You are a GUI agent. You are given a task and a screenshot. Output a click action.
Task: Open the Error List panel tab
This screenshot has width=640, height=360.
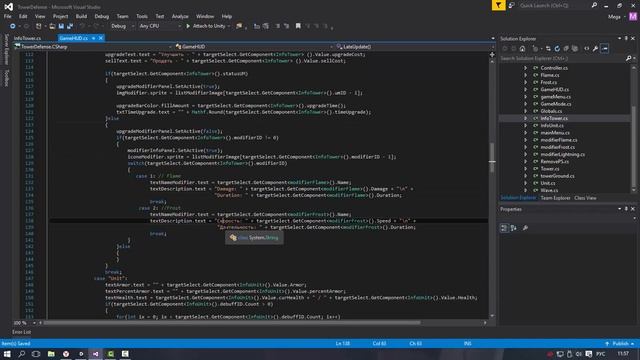[21, 332]
